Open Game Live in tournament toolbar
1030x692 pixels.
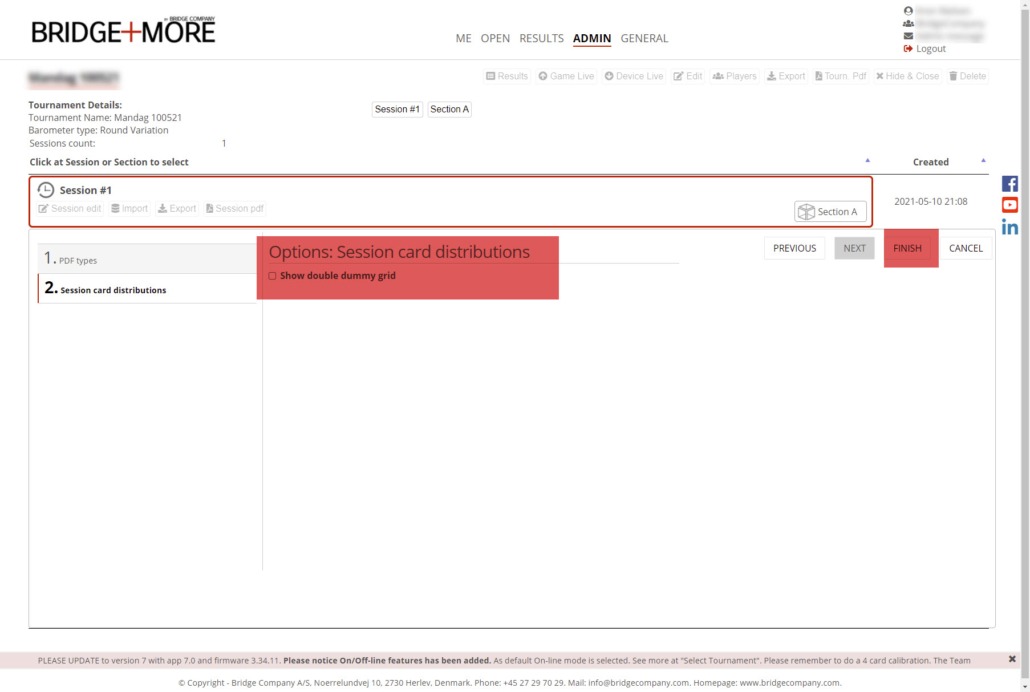click(566, 76)
